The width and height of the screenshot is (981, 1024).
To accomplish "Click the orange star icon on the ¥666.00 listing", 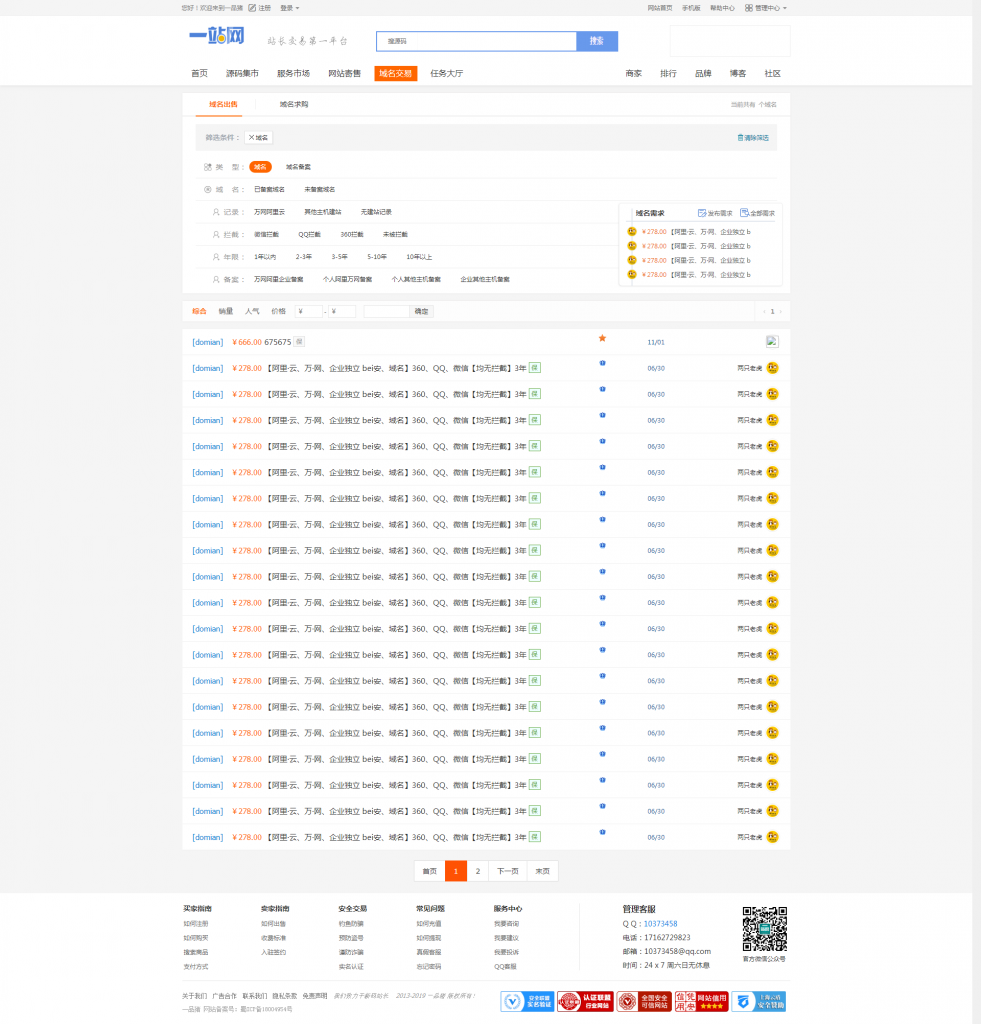I will coord(602,338).
